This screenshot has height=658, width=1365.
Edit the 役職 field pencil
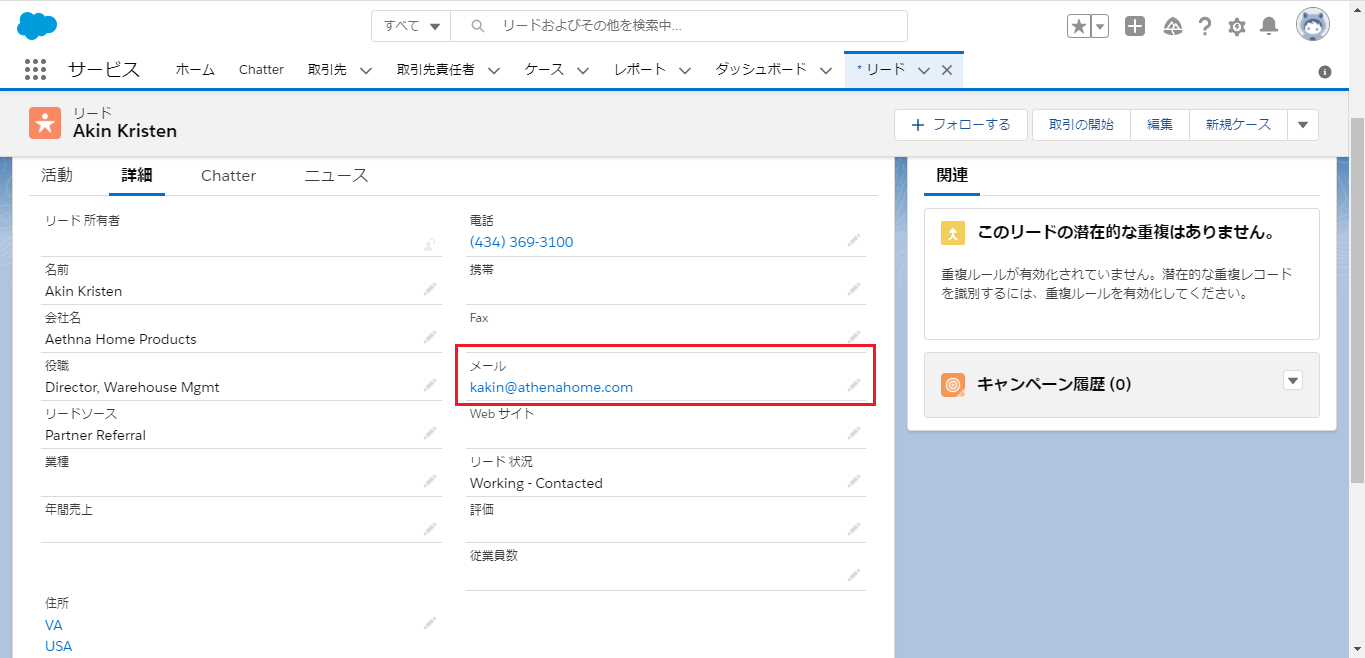tap(429, 386)
